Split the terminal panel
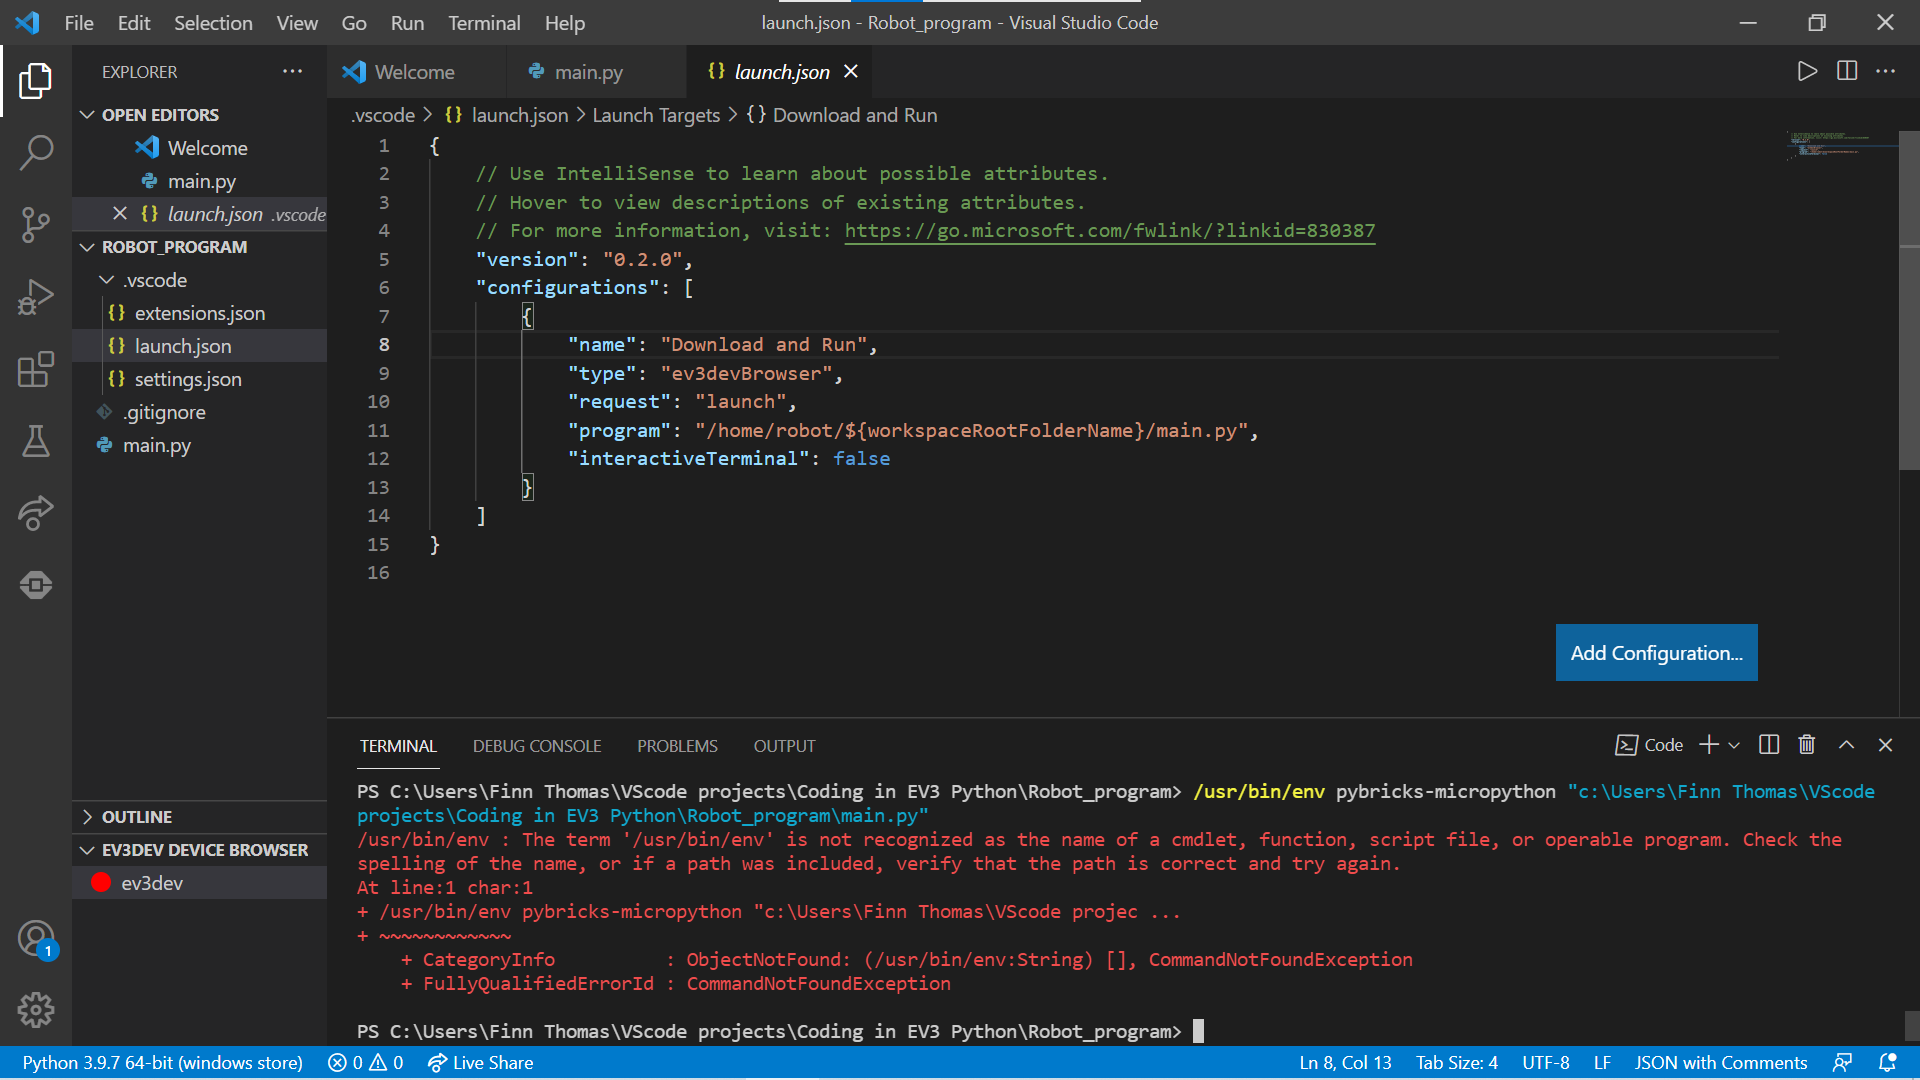 coord(1769,745)
